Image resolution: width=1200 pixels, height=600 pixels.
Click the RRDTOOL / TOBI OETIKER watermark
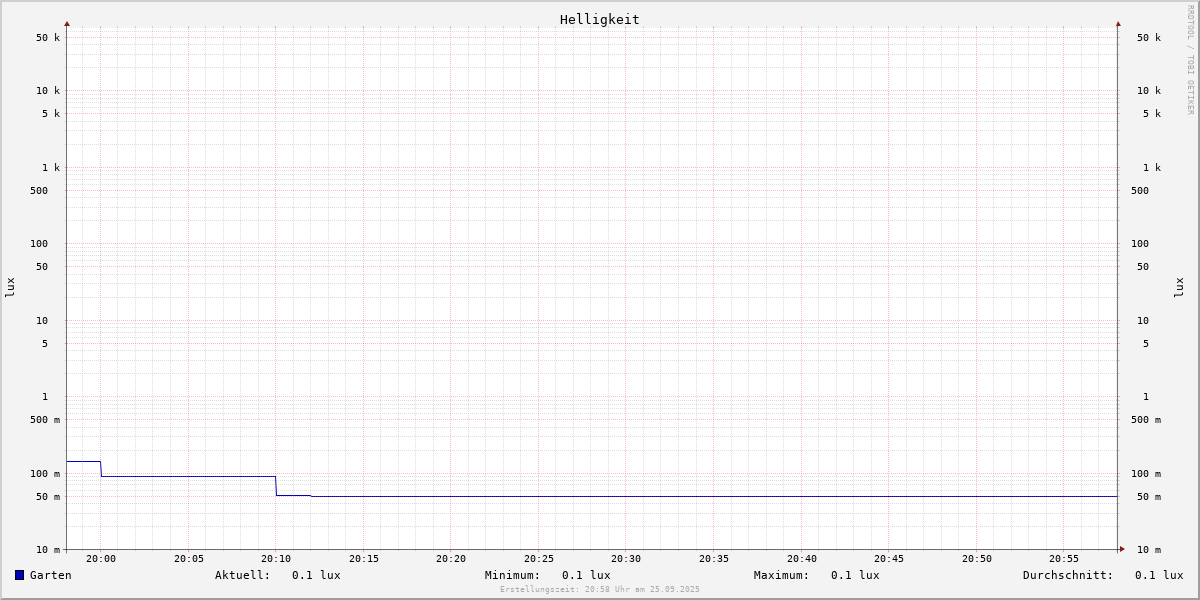(x=1190, y=60)
